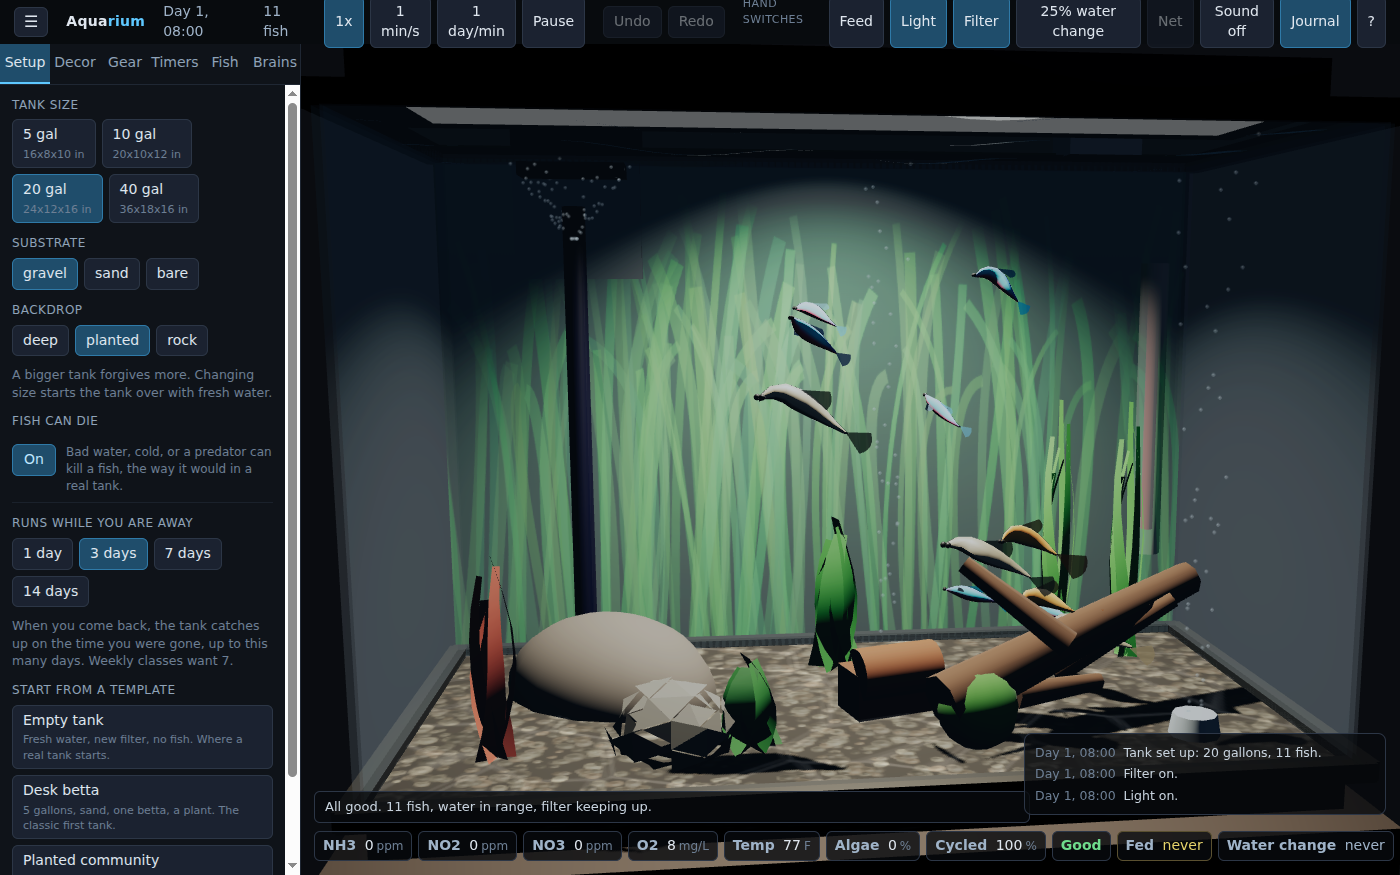Load the Empty tank template
The image size is (1400, 875).
pos(142,737)
